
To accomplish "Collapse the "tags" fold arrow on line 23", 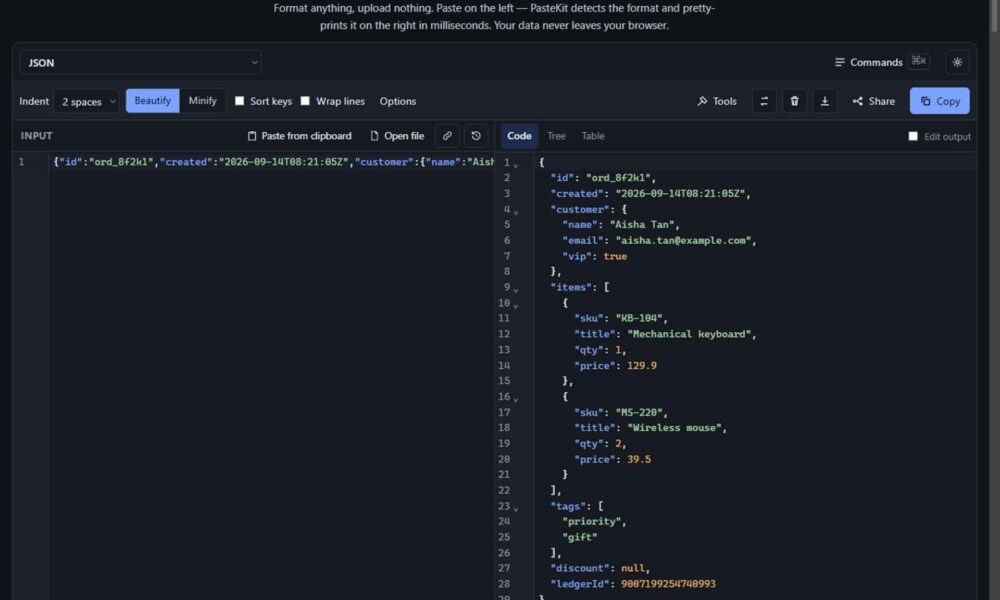I will [x=516, y=509].
